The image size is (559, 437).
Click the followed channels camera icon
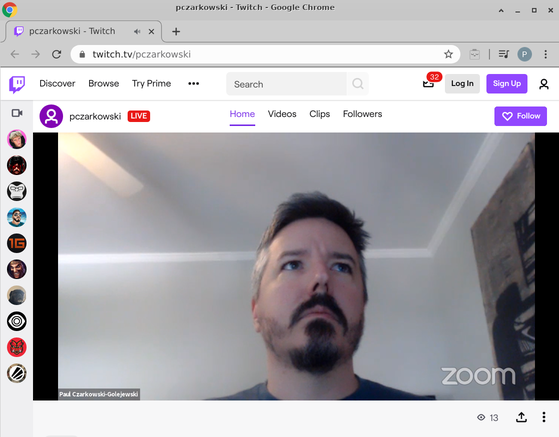[17, 113]
